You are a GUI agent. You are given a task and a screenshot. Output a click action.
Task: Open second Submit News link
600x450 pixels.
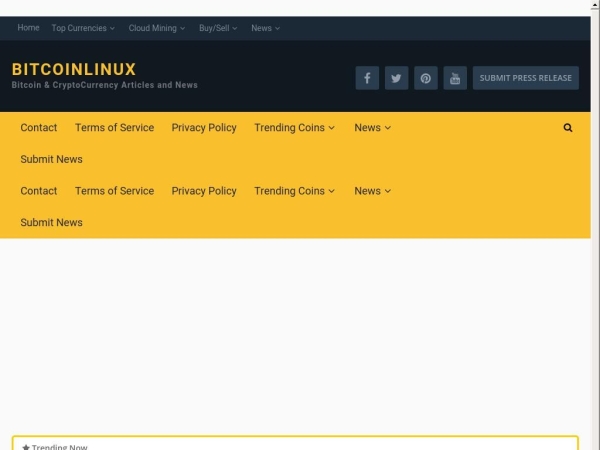(x=51, y=222)
